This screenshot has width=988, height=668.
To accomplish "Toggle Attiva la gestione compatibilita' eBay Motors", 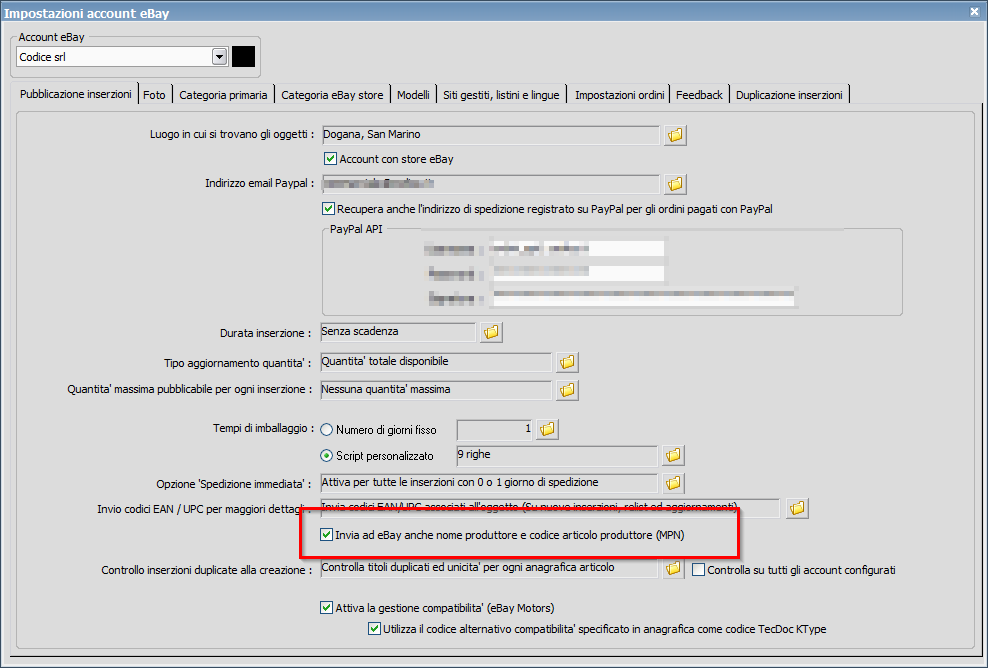I will point(326,608).
